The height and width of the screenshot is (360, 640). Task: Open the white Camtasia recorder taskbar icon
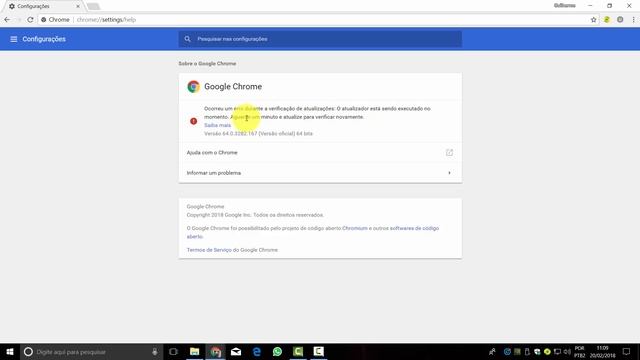(x=318, y=352)
